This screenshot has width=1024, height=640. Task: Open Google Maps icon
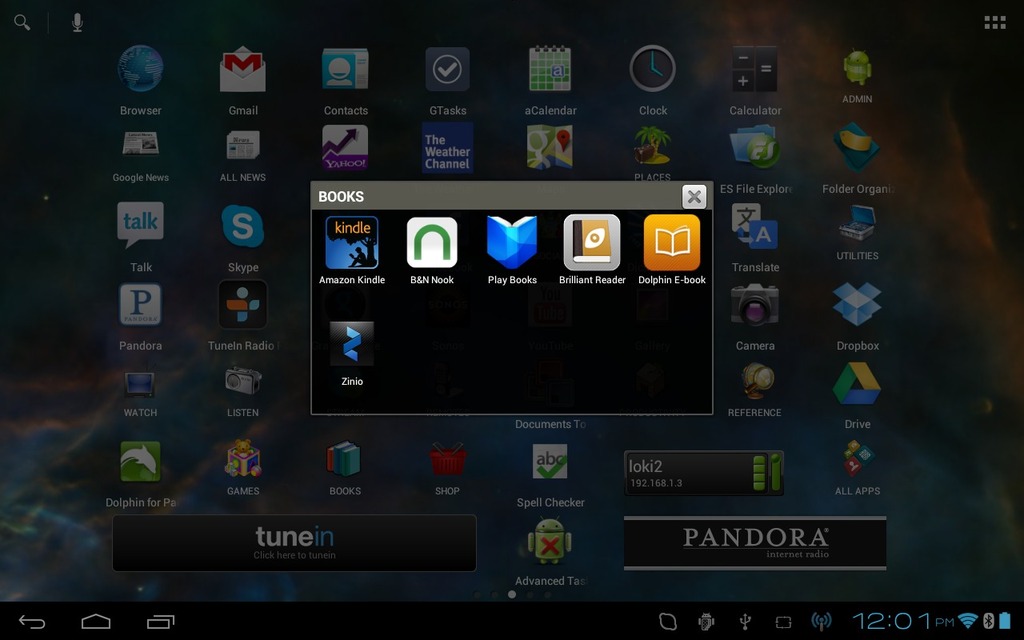pos(550,147)
